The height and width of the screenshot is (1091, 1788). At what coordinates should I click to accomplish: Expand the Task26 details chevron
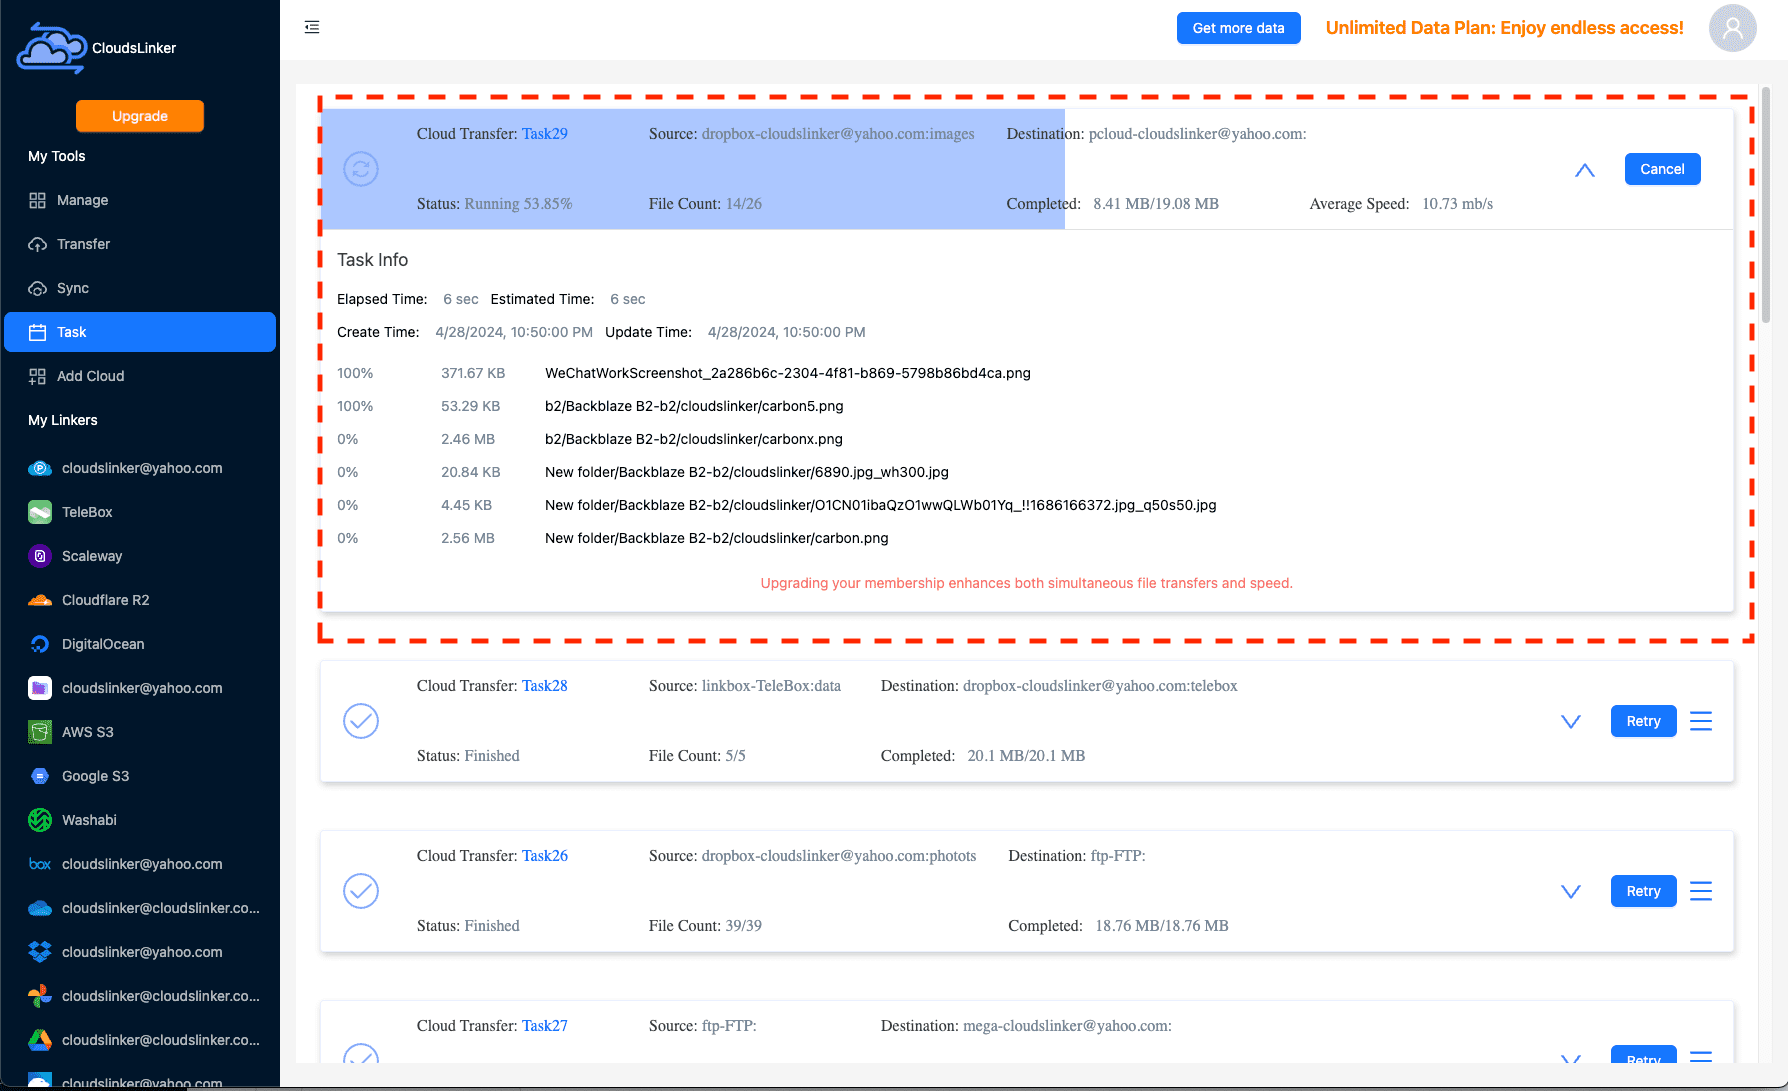pos(1571,892)
